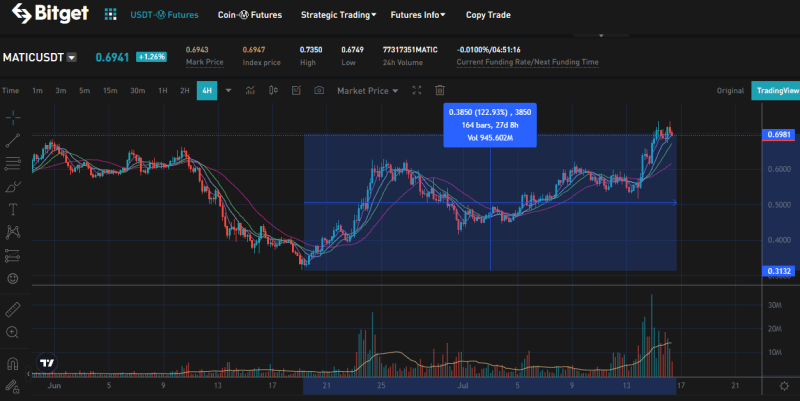Open Strategic Trading dropdown menu

[x=338, y=15]
